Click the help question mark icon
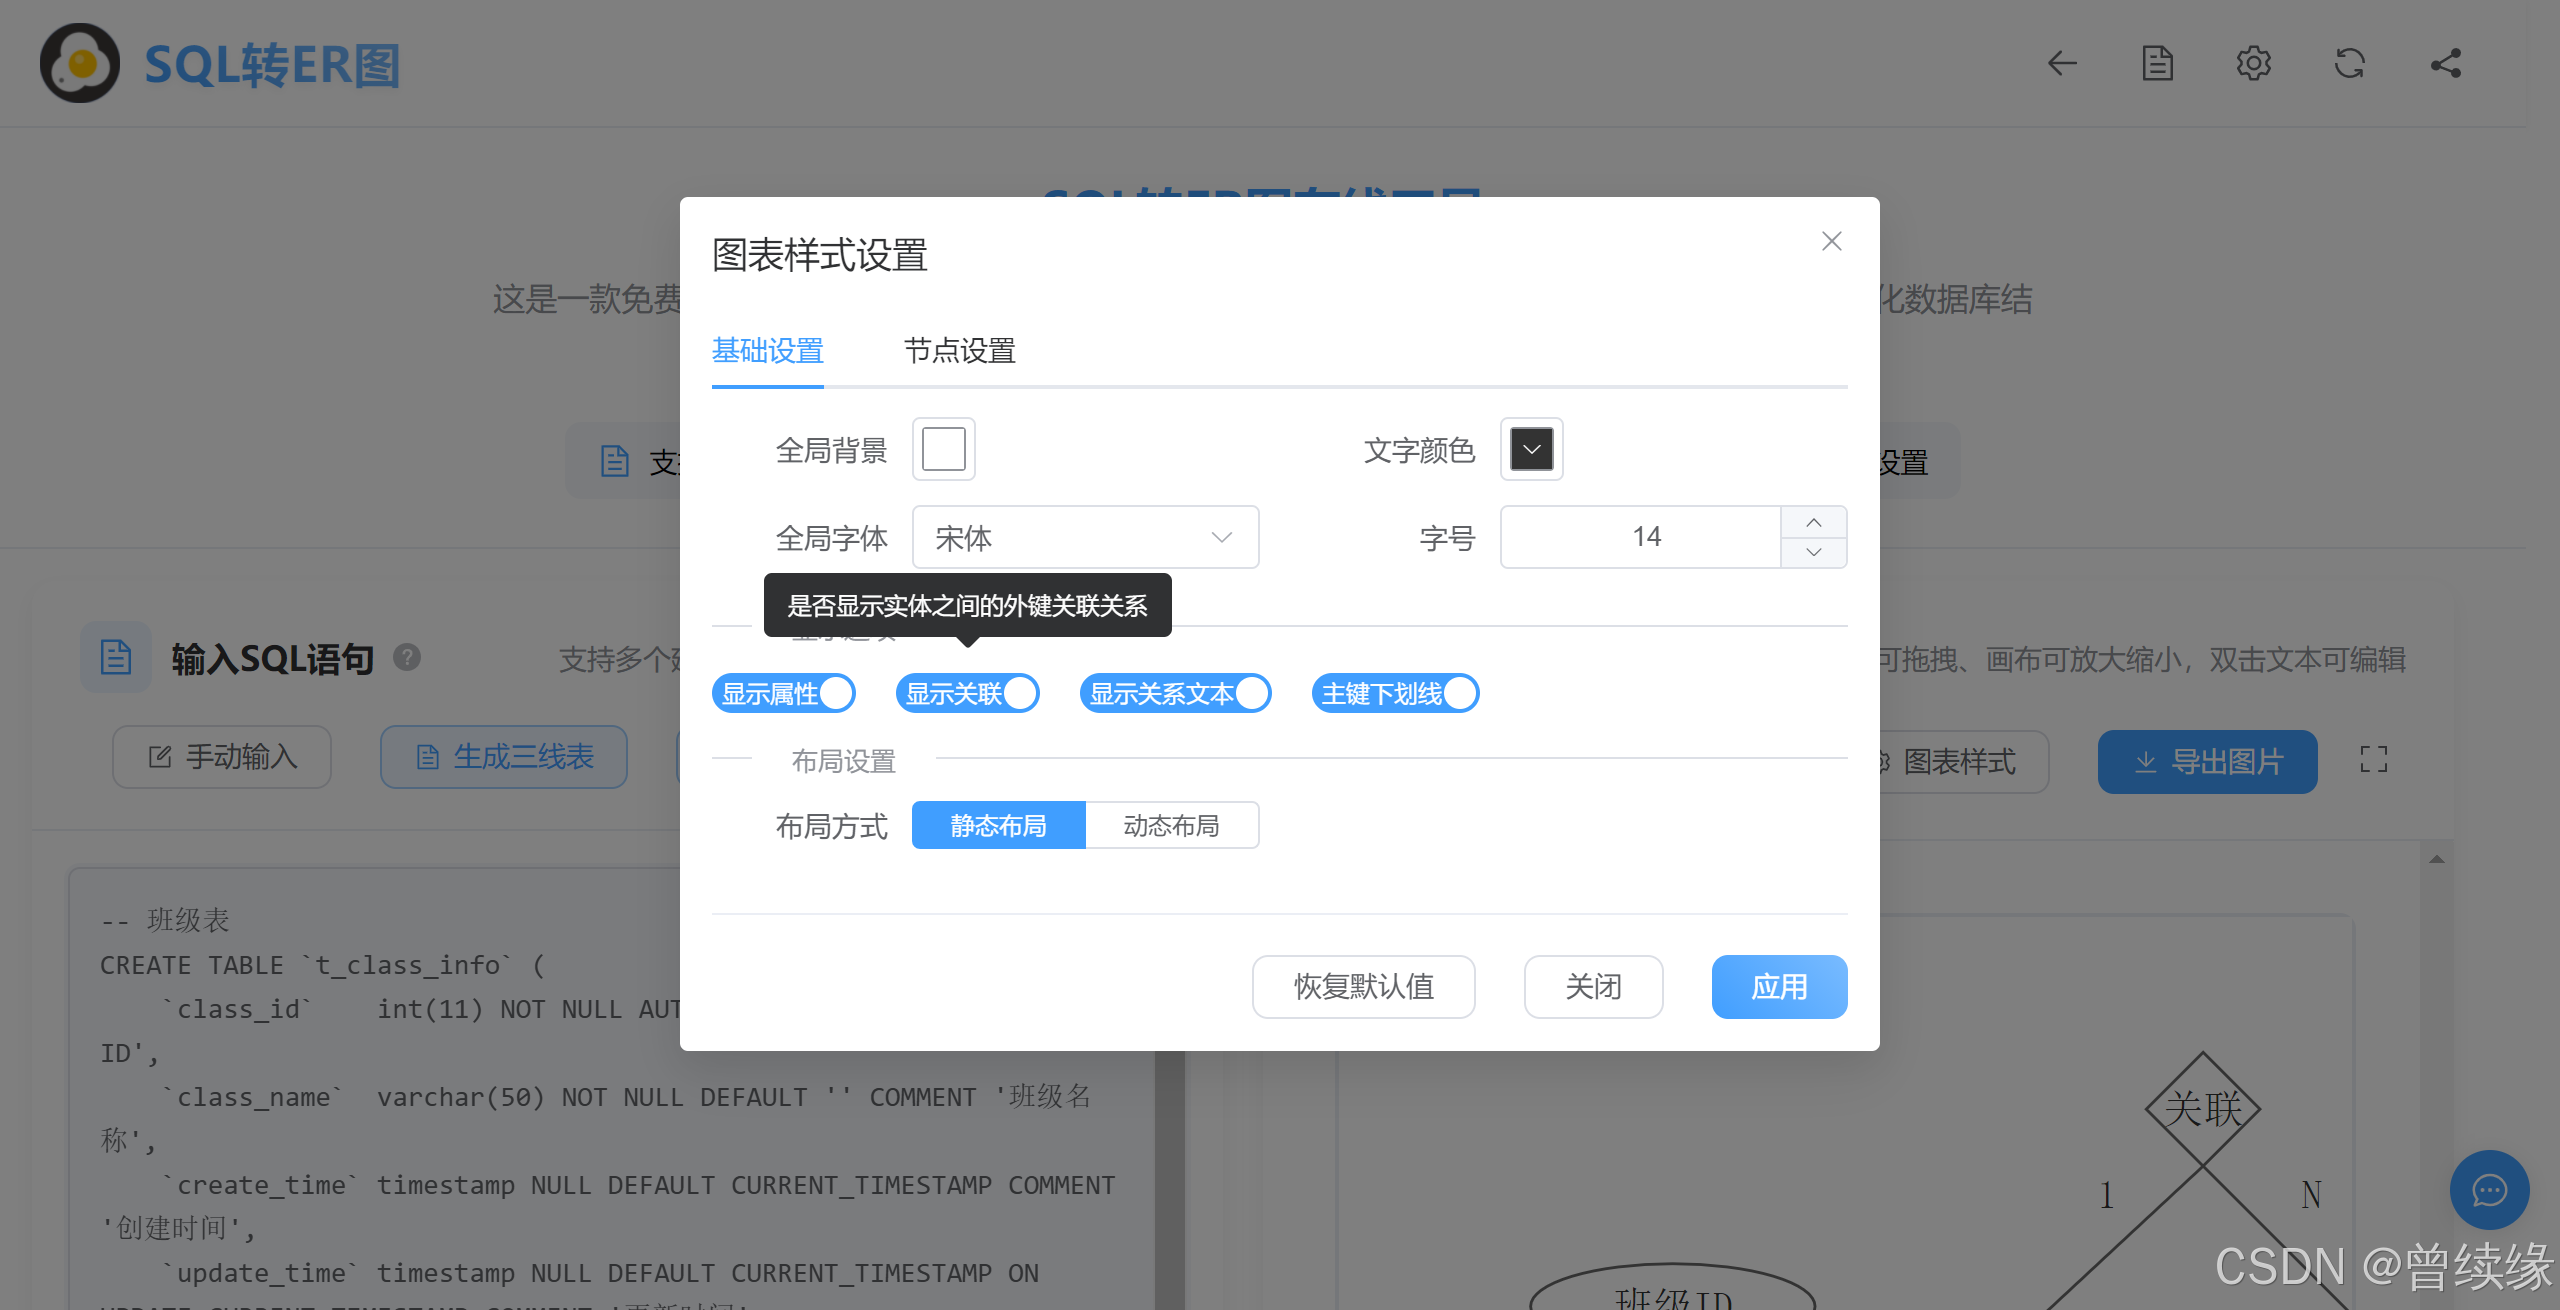Viewport: 2560px width, 1310px height. click(407, 658)
